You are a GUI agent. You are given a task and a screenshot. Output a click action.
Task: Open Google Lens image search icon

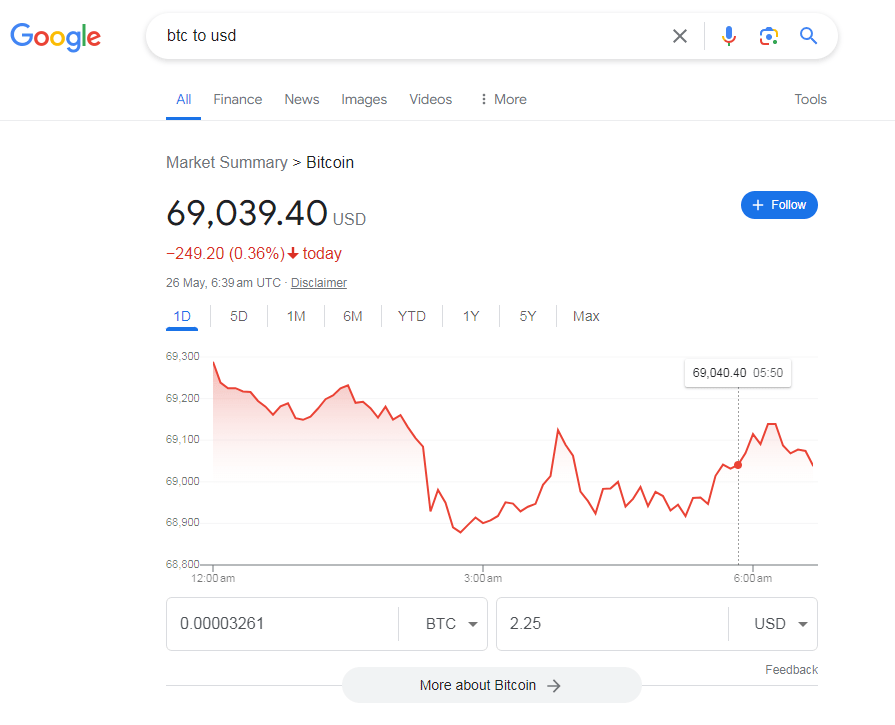(x=768, y=36)
